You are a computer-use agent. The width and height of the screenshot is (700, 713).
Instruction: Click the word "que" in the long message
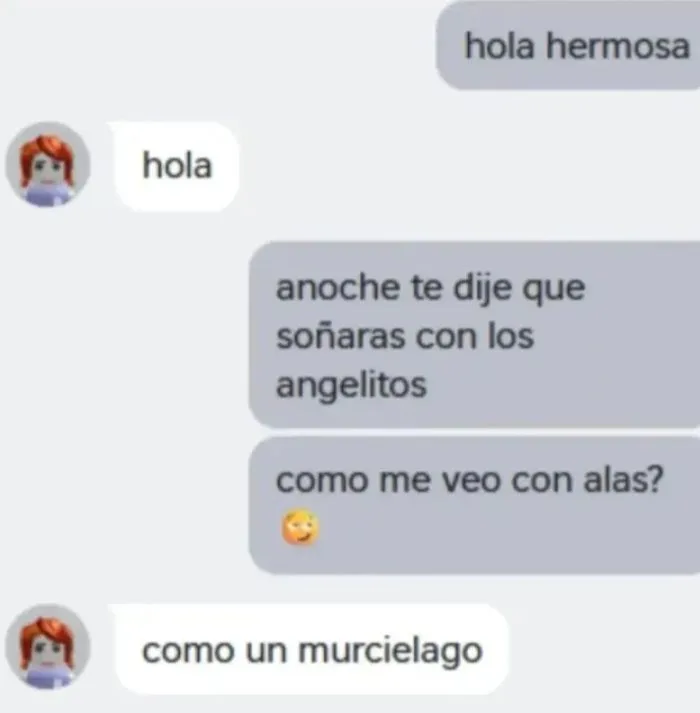554,291
